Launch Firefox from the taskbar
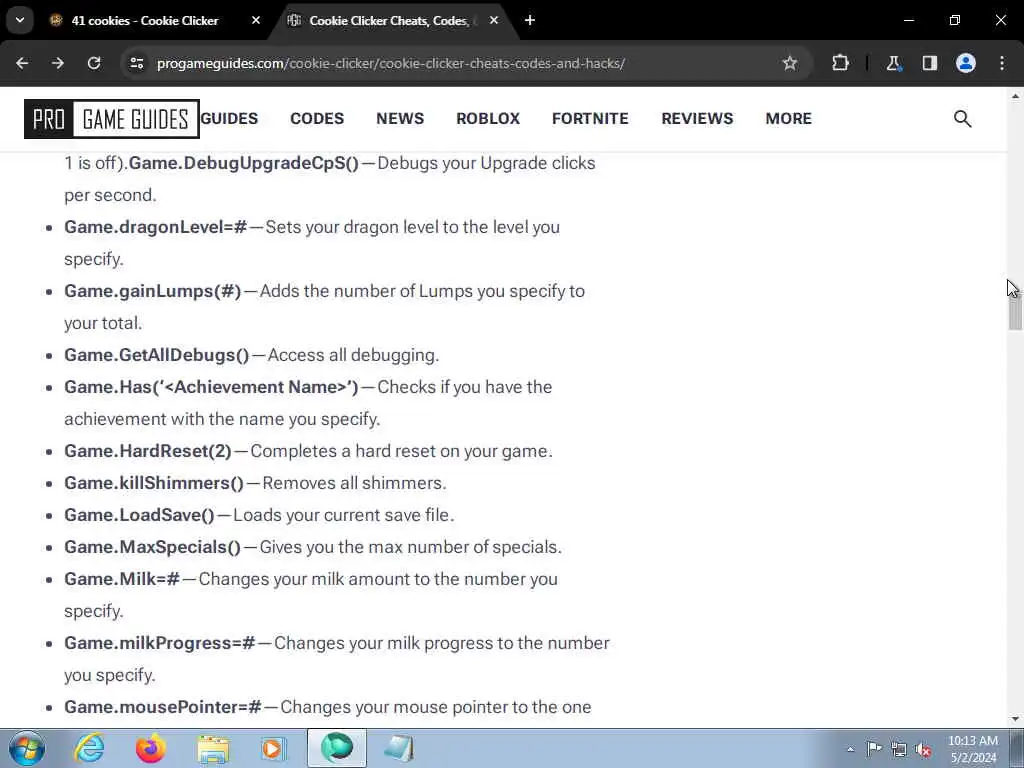Screen dimensions: 1024x768 (150, 748)
